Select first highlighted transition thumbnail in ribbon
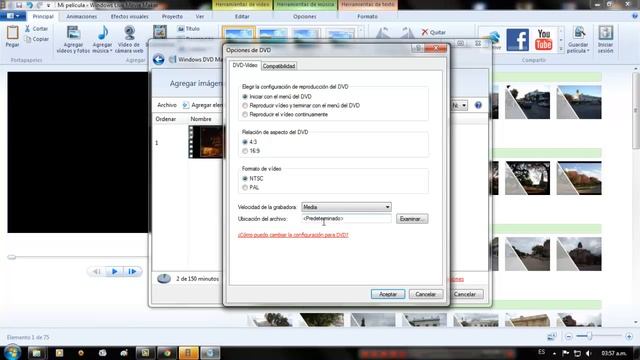This screenshot has width=640, height=360. tap(239, 36)
